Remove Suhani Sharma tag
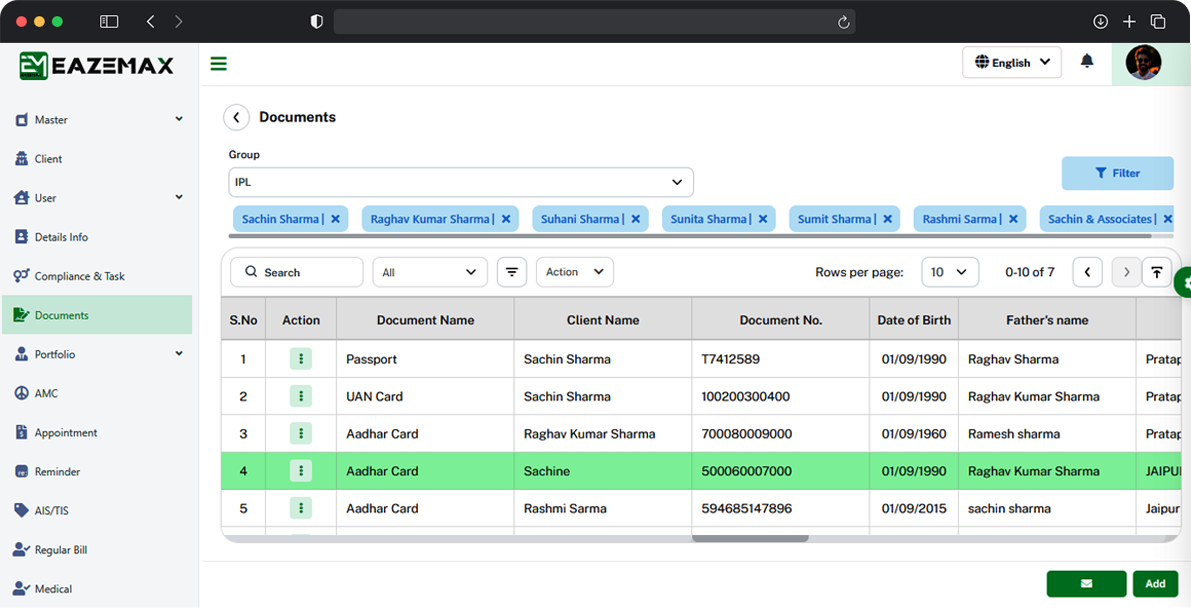This screenshot has width=1191, height=608. [x=636, y=219]
